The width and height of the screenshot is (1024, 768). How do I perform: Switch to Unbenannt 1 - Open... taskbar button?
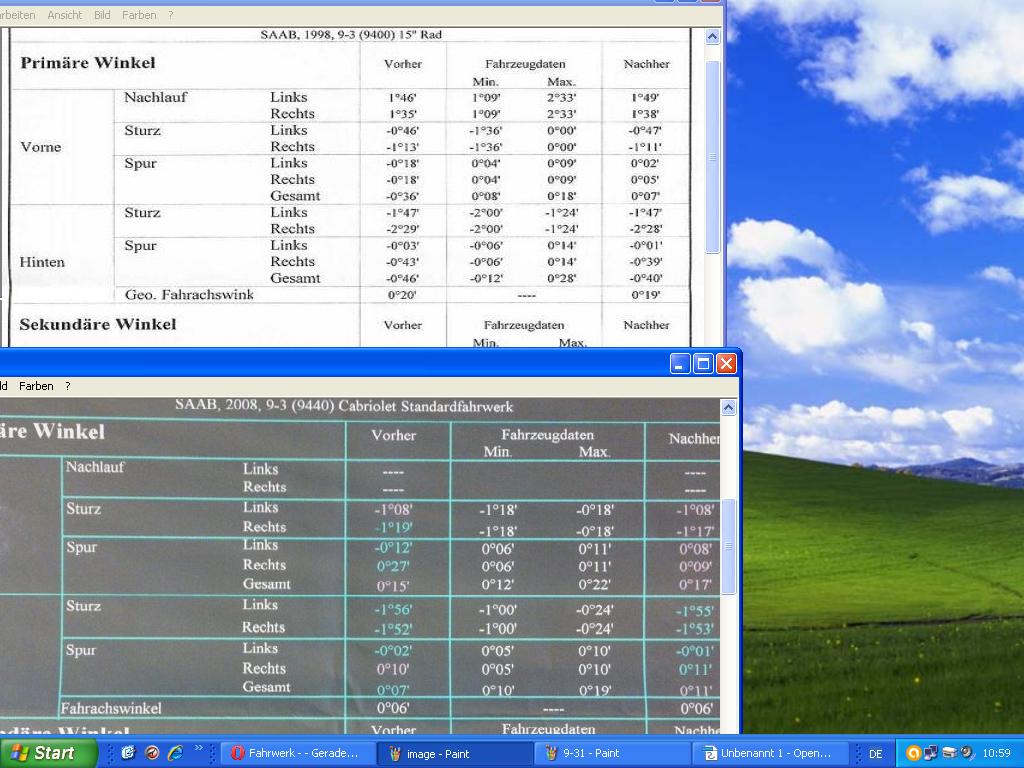769,753
